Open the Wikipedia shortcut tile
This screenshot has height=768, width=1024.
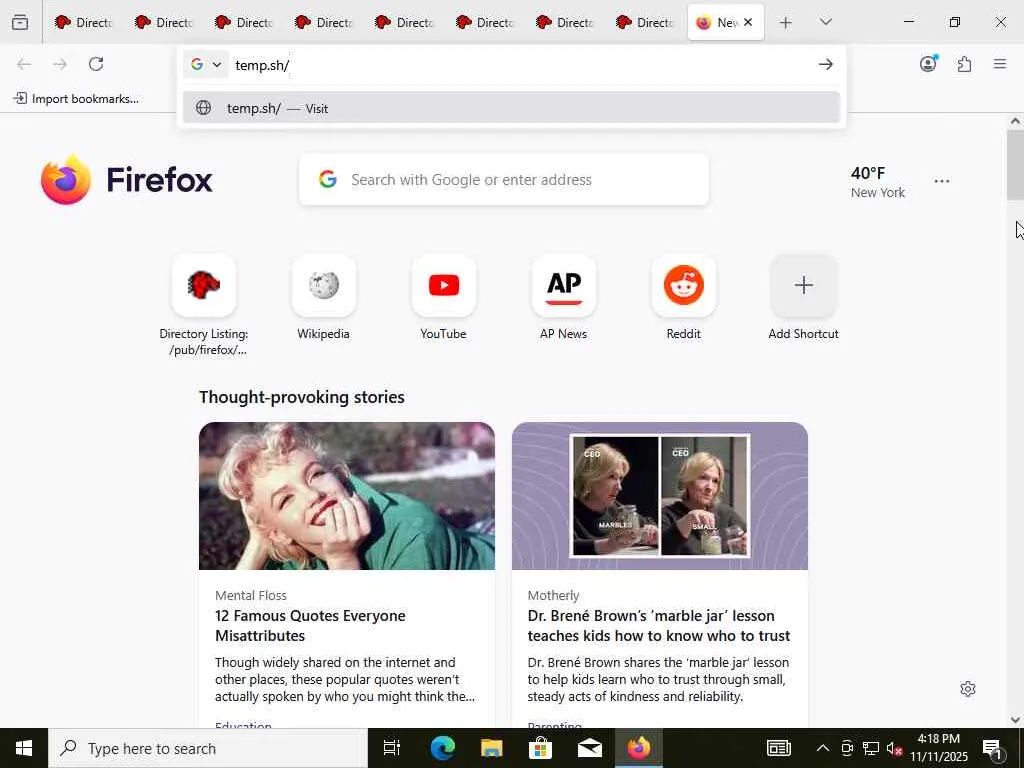324,285
